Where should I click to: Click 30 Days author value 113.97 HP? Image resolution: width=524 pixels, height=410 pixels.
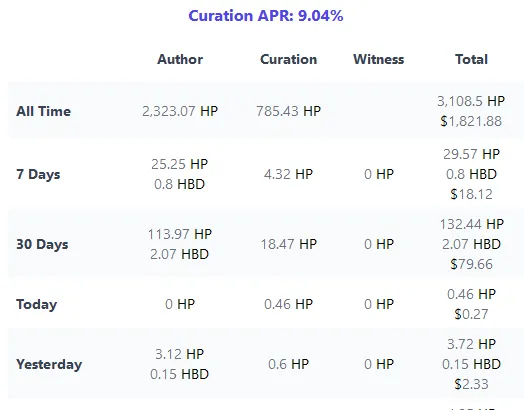pyautogui.click(x=180, y=234)
